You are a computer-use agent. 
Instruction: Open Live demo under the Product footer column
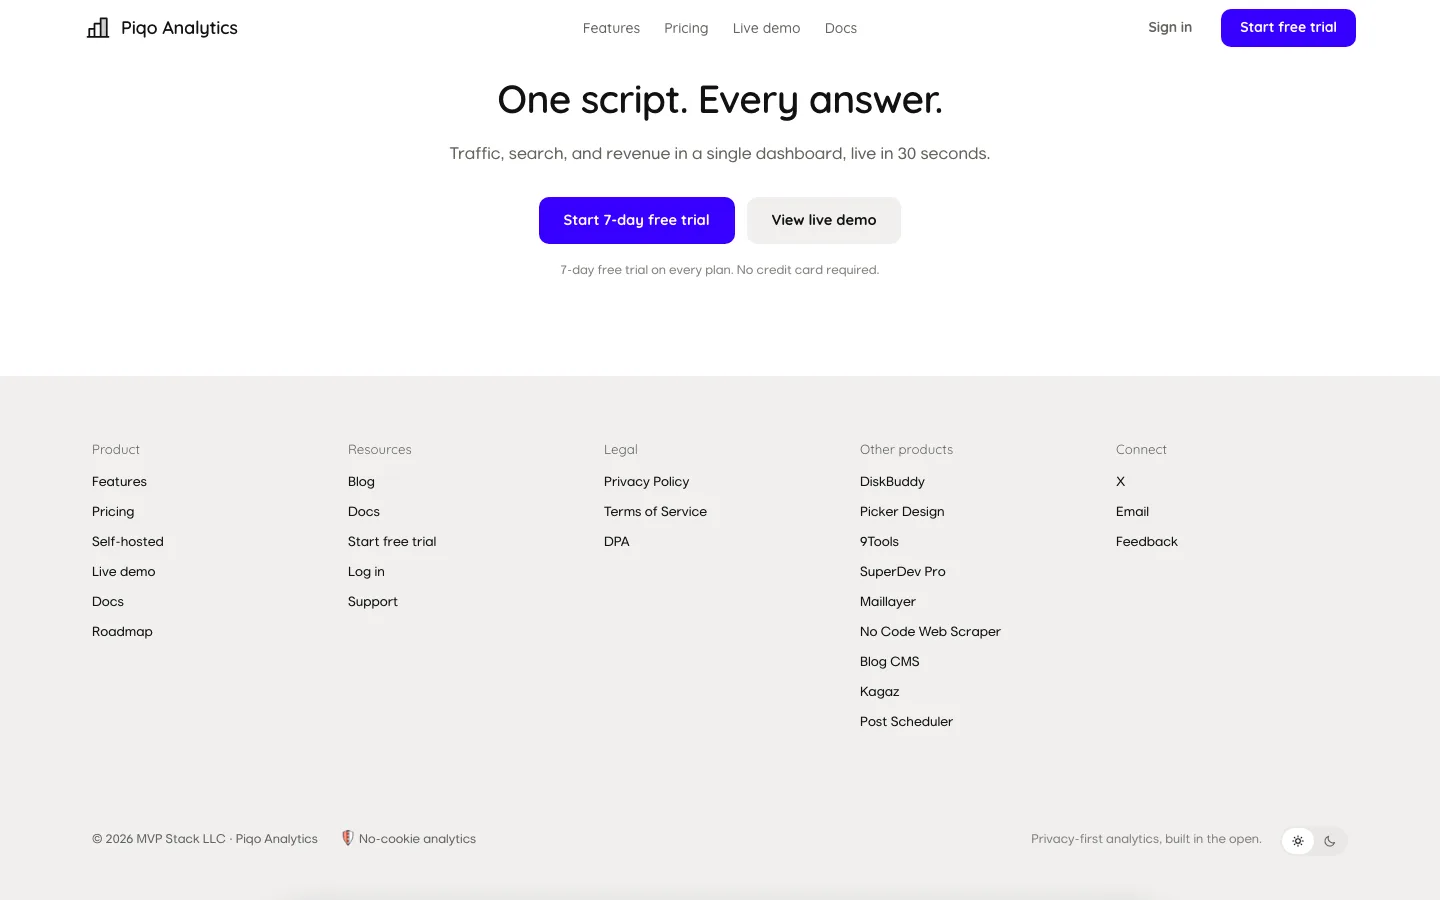(124, 571)
